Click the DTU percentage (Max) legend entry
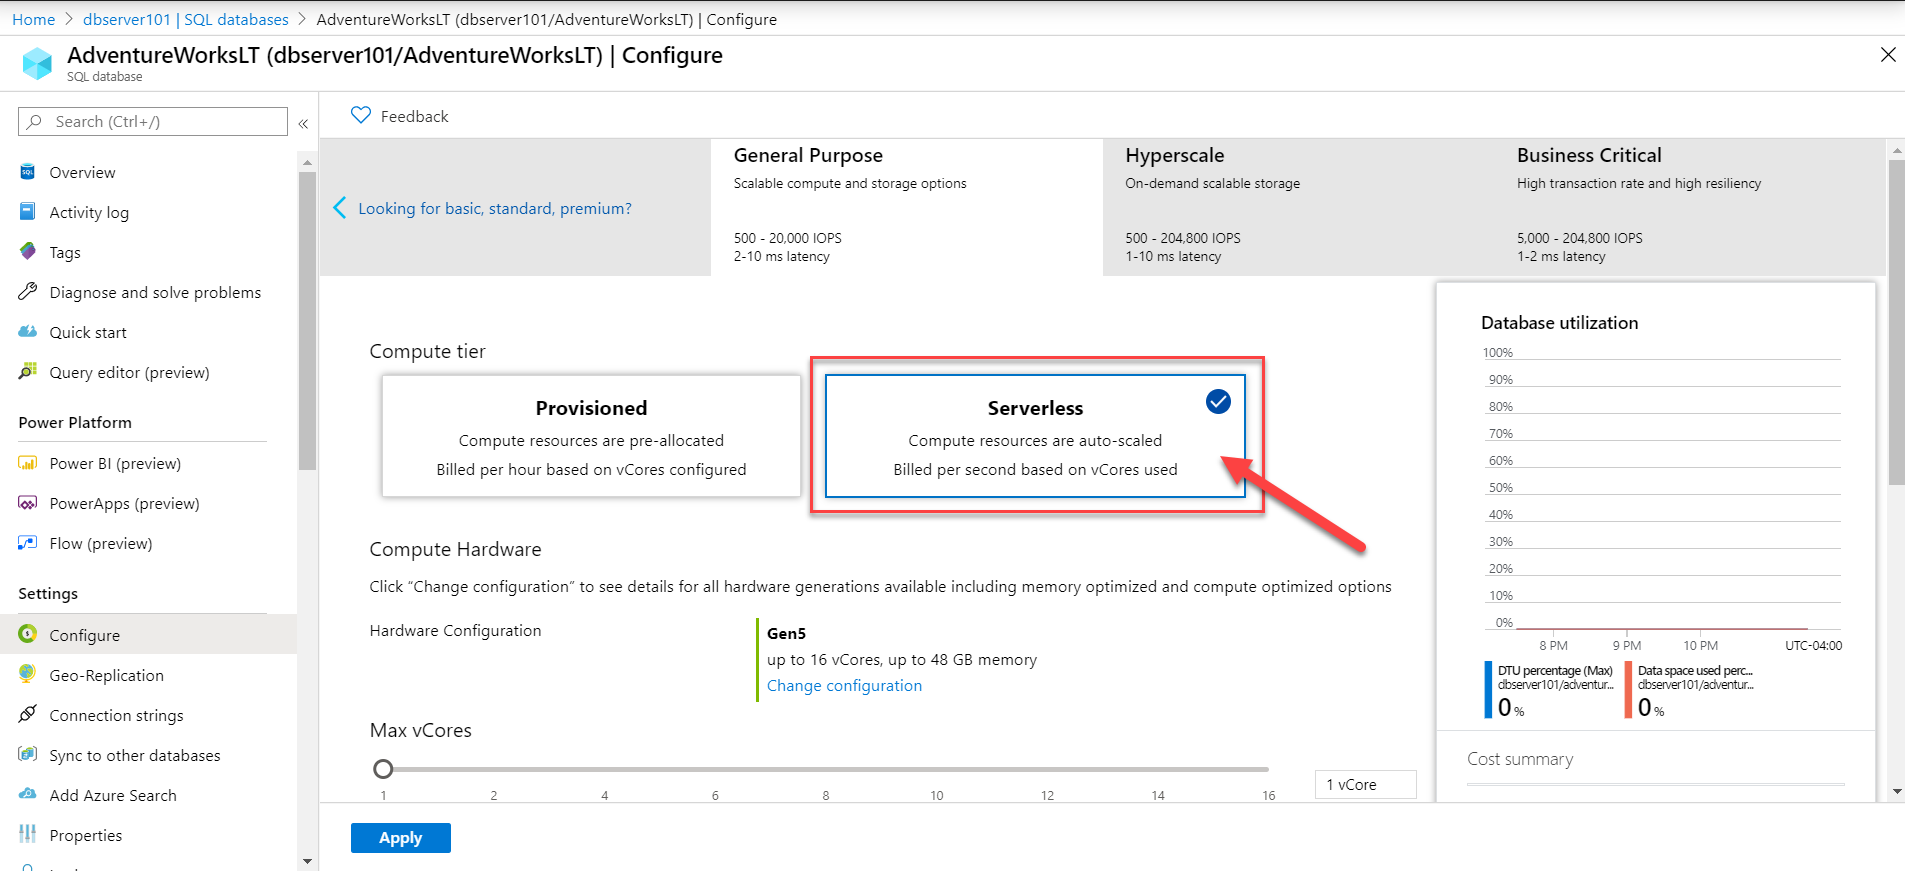Image resolution: width=1905 pixels, height=871 pixels. click(x=1549, y=690)
